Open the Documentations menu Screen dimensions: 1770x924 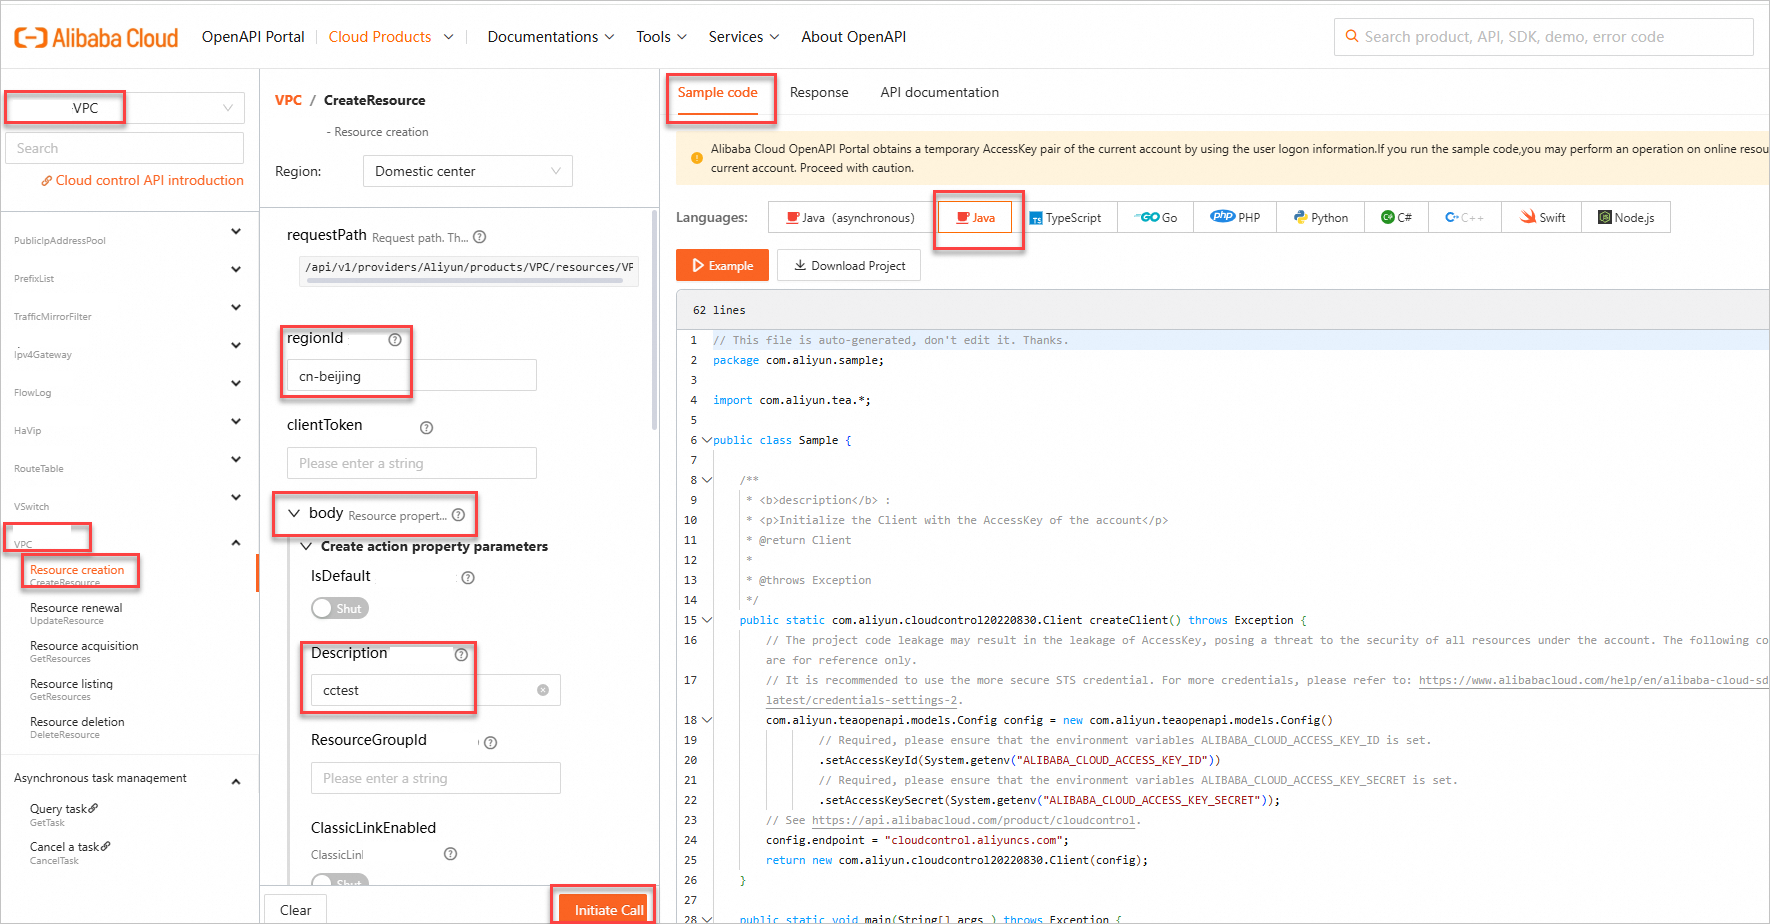tap(551, 37)
